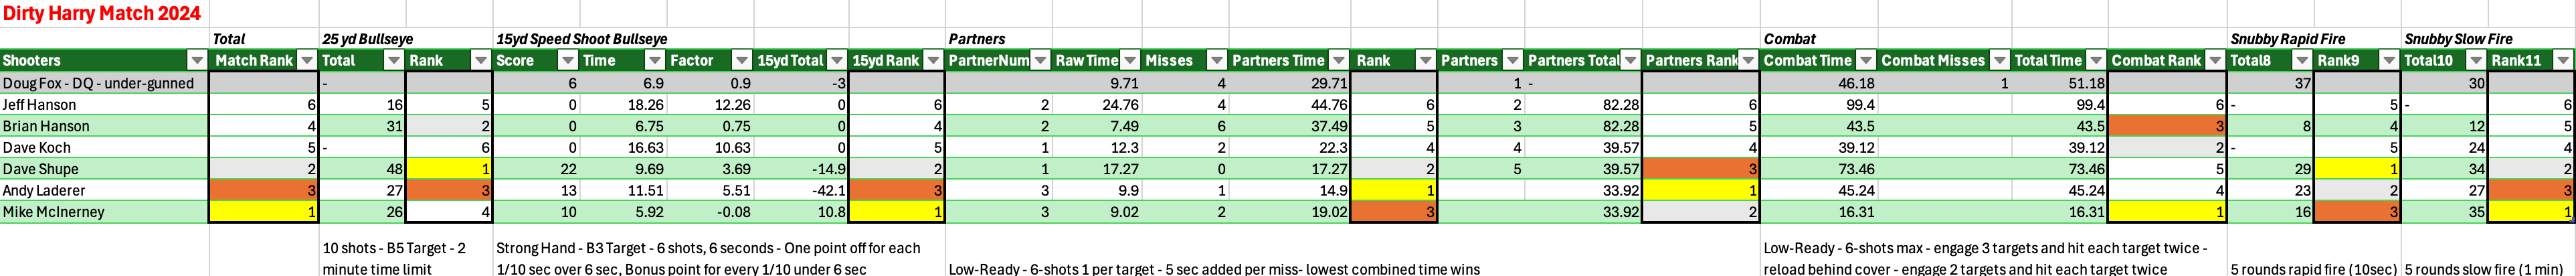Screen dimensions: 2576x276
Task: Click the Combat Misses filter arrow
Action: click(x=1998, y=61)
